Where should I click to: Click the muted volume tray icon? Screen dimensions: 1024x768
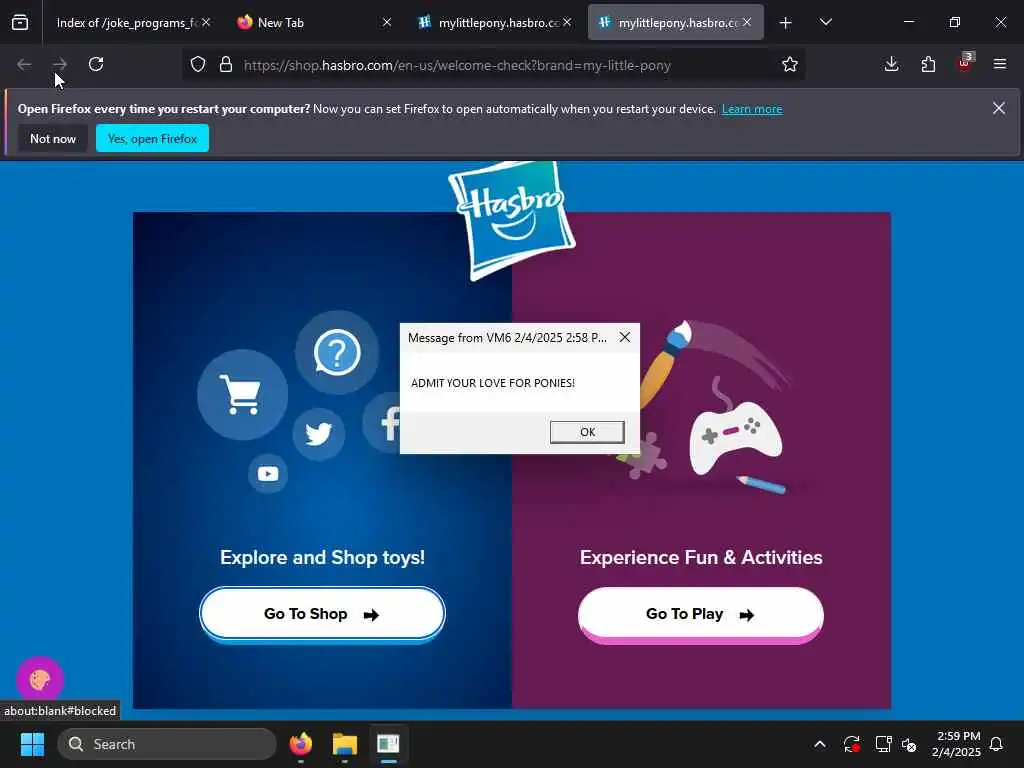pos(909,744)
